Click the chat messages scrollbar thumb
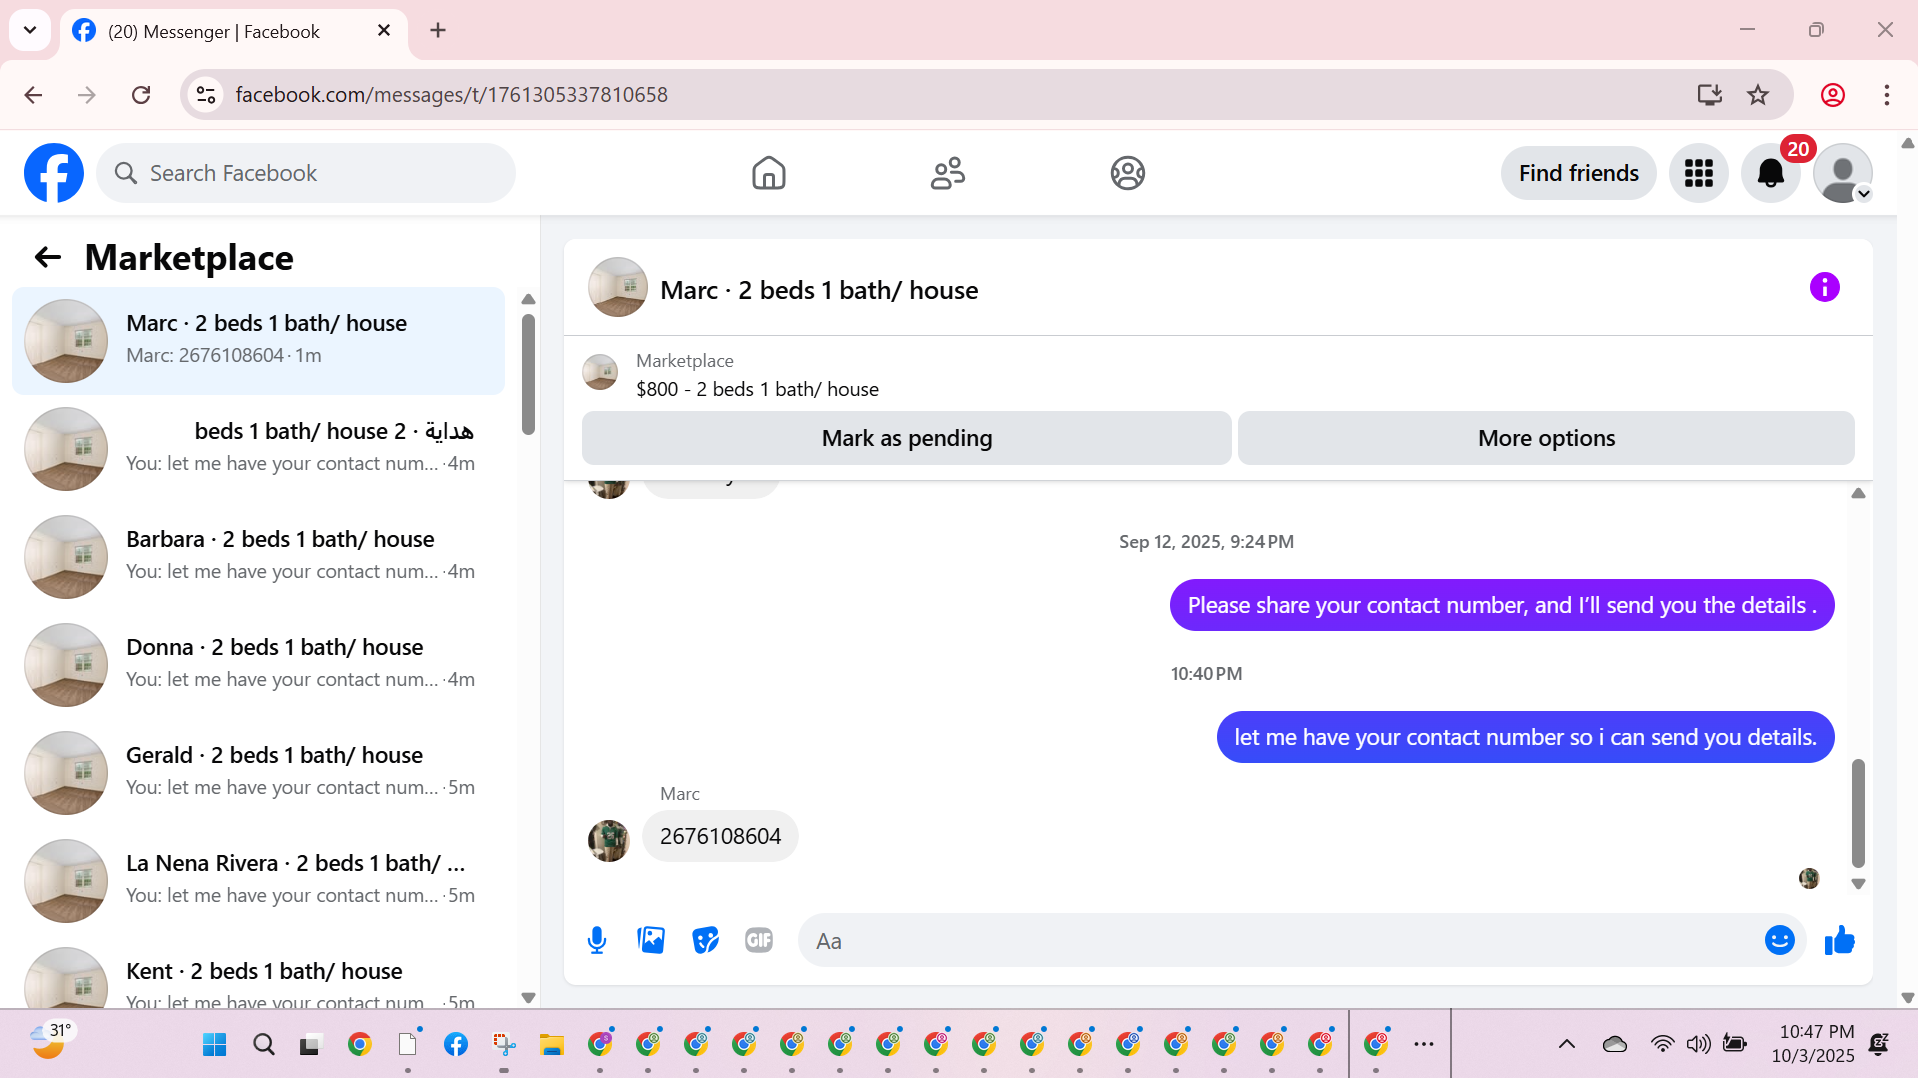 [x=1858, y=813]
